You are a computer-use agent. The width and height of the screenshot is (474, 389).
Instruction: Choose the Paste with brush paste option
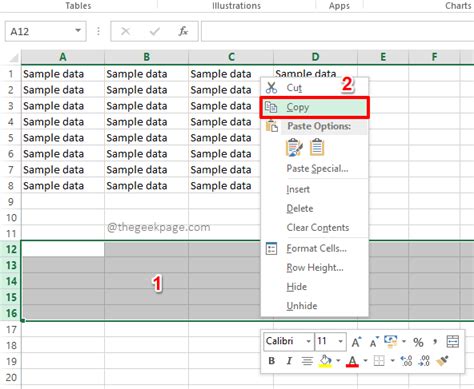tap(294, 147)
